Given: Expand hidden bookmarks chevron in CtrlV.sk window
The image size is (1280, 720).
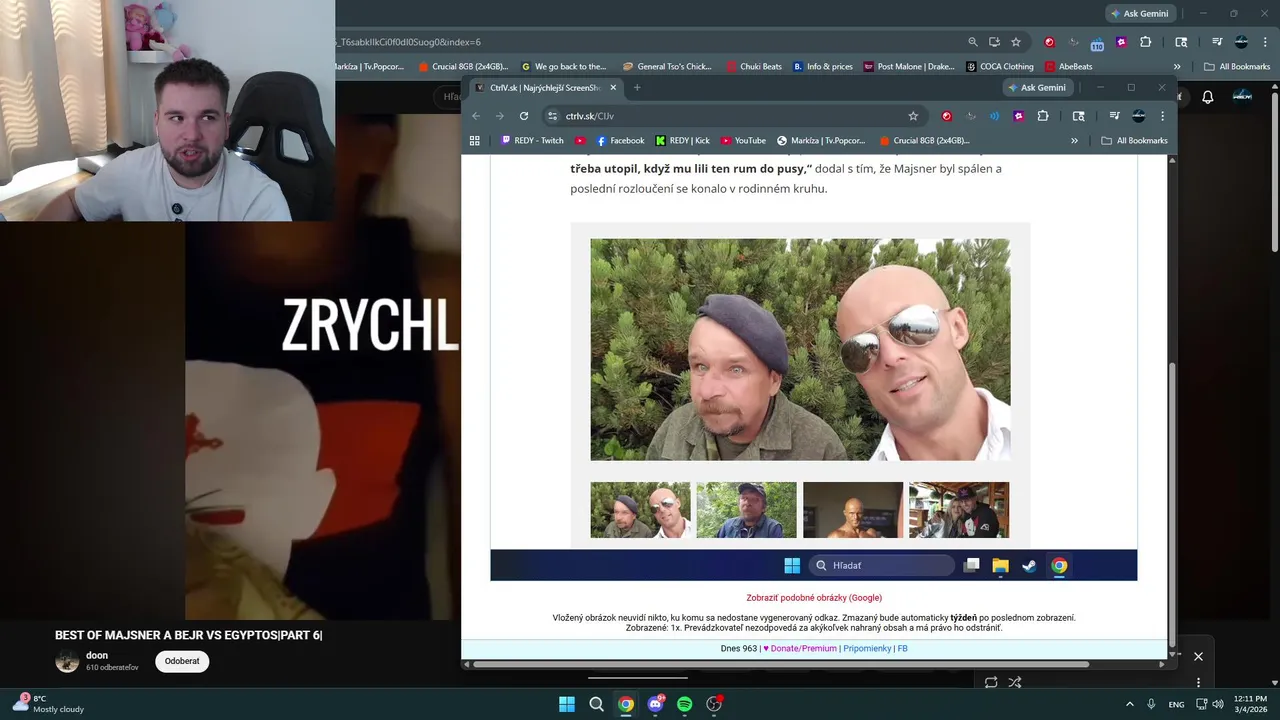Looking at the screenshot, I should tap(1075, 141).
